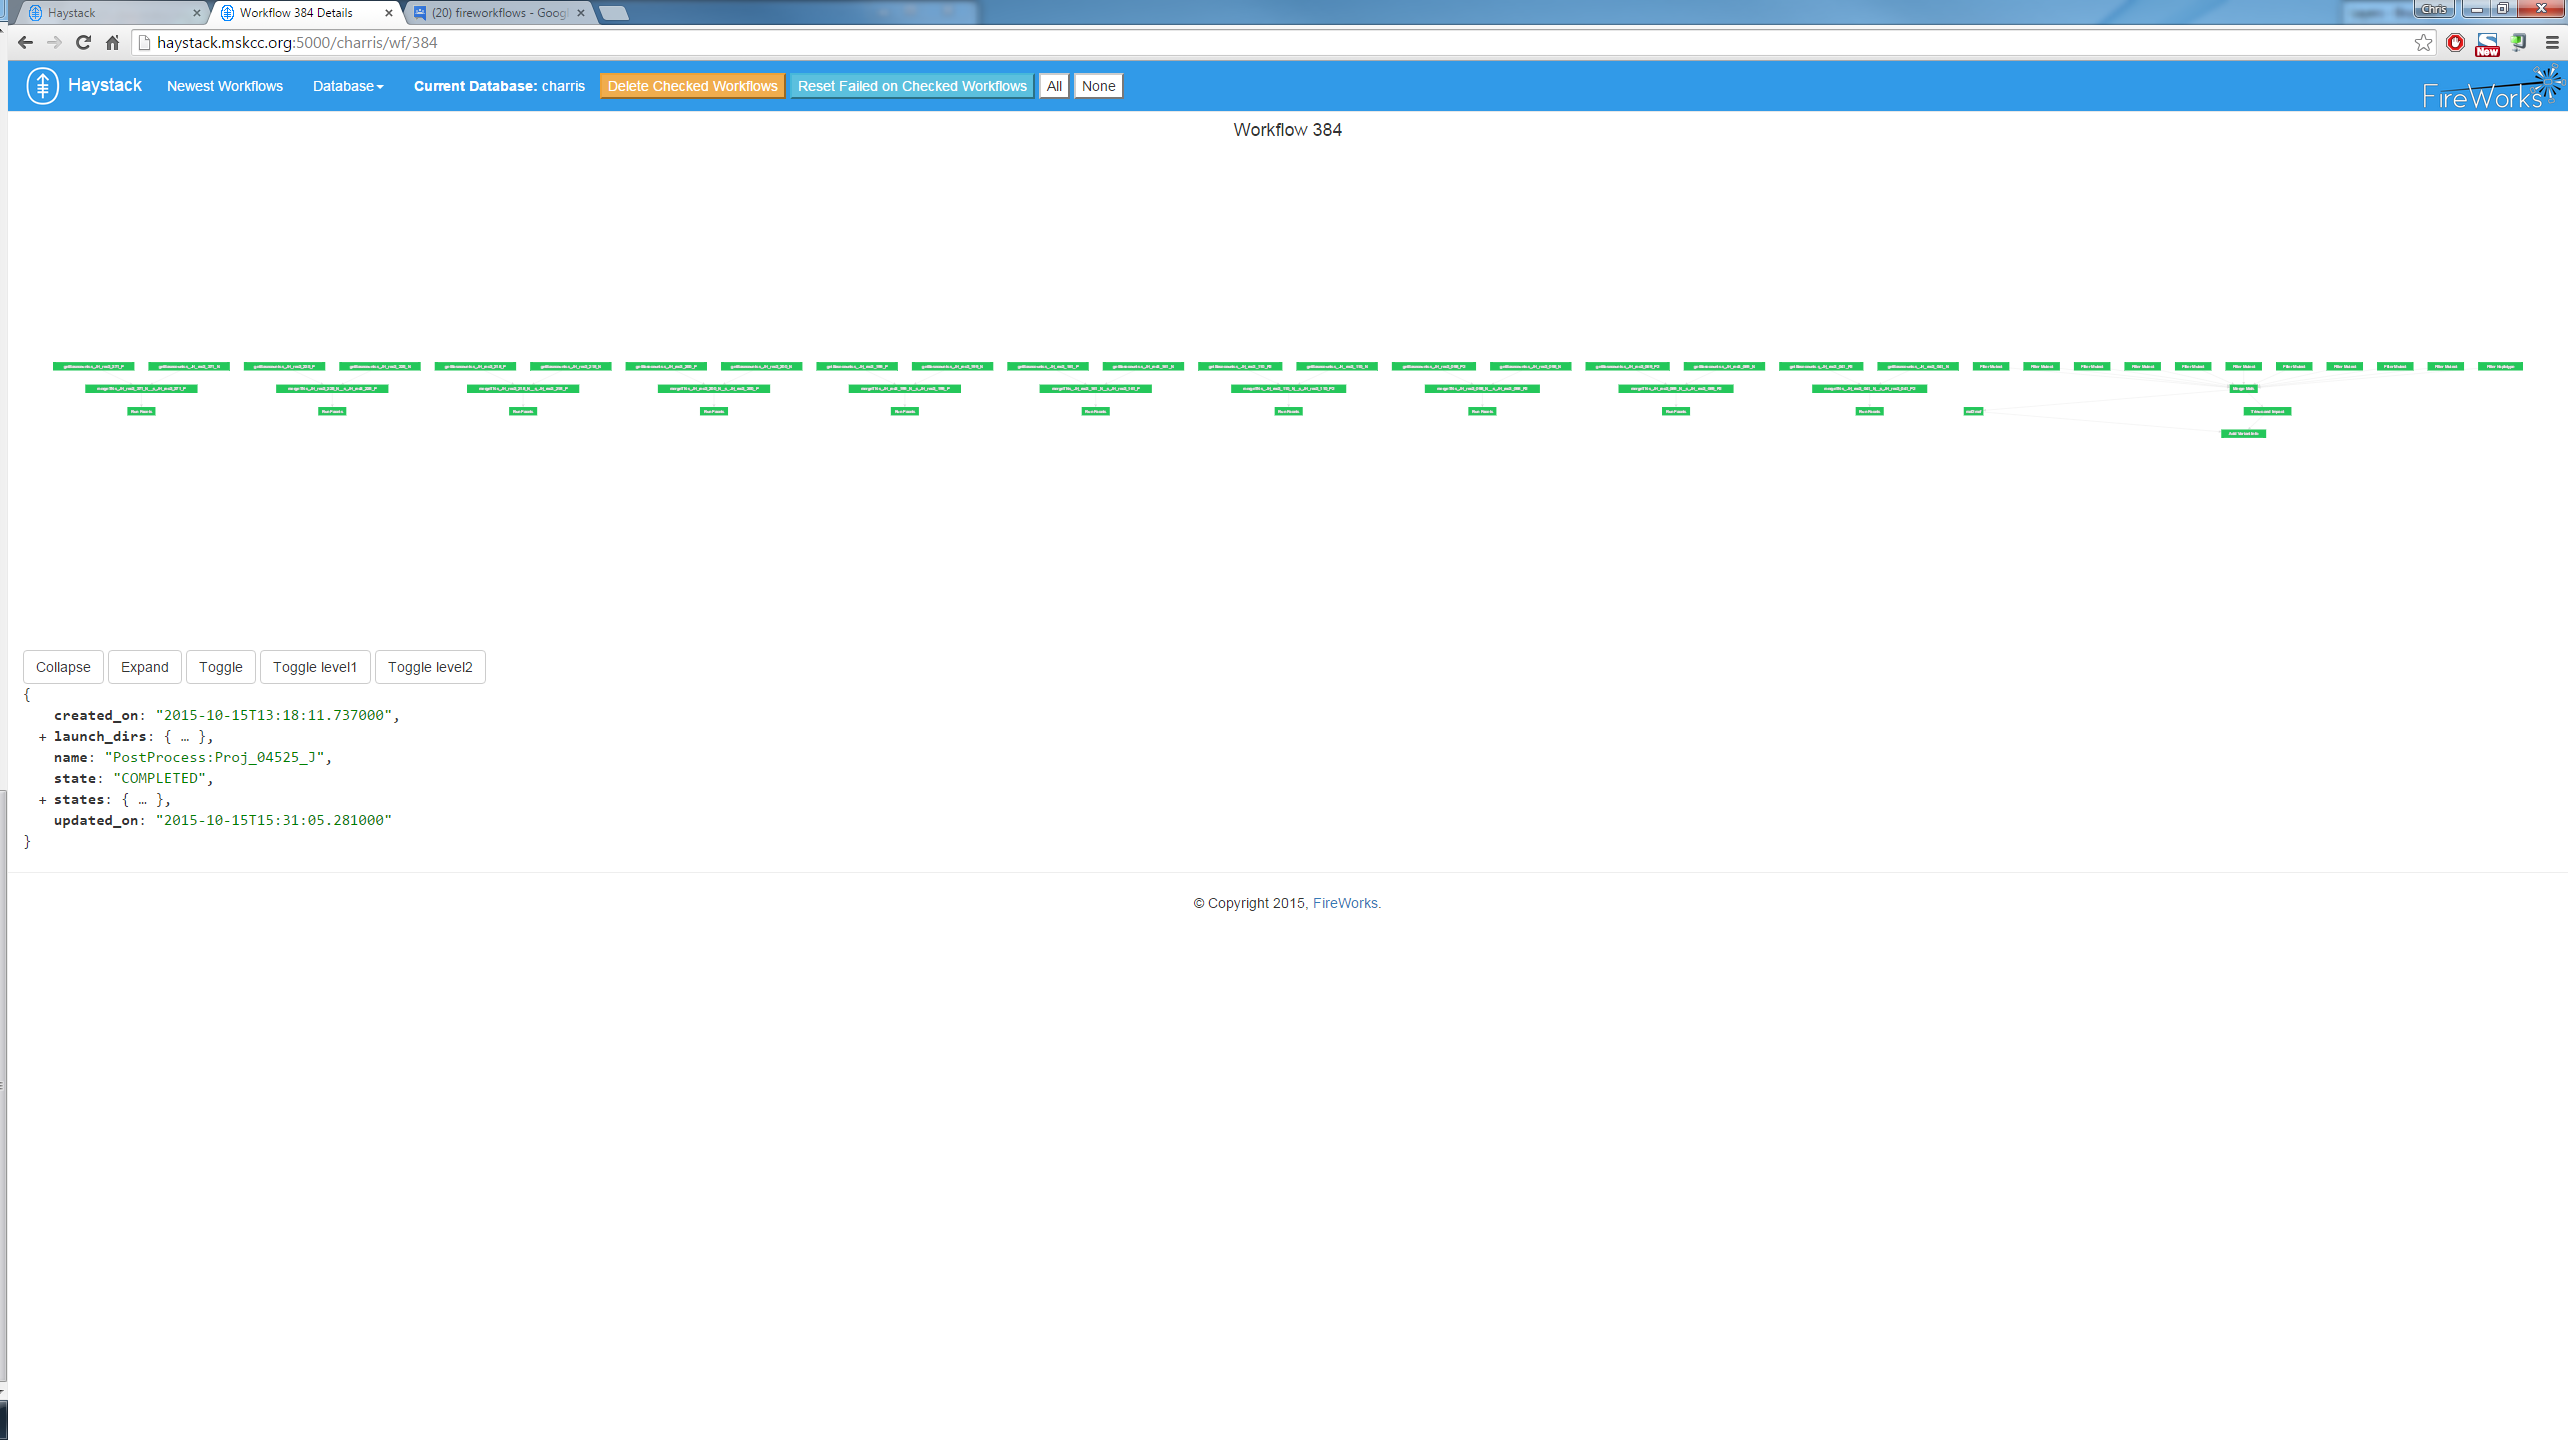Click the browser bookmark star icon
Viewport: 2568px width, 1440px height.
click(x=2423, y=42)
